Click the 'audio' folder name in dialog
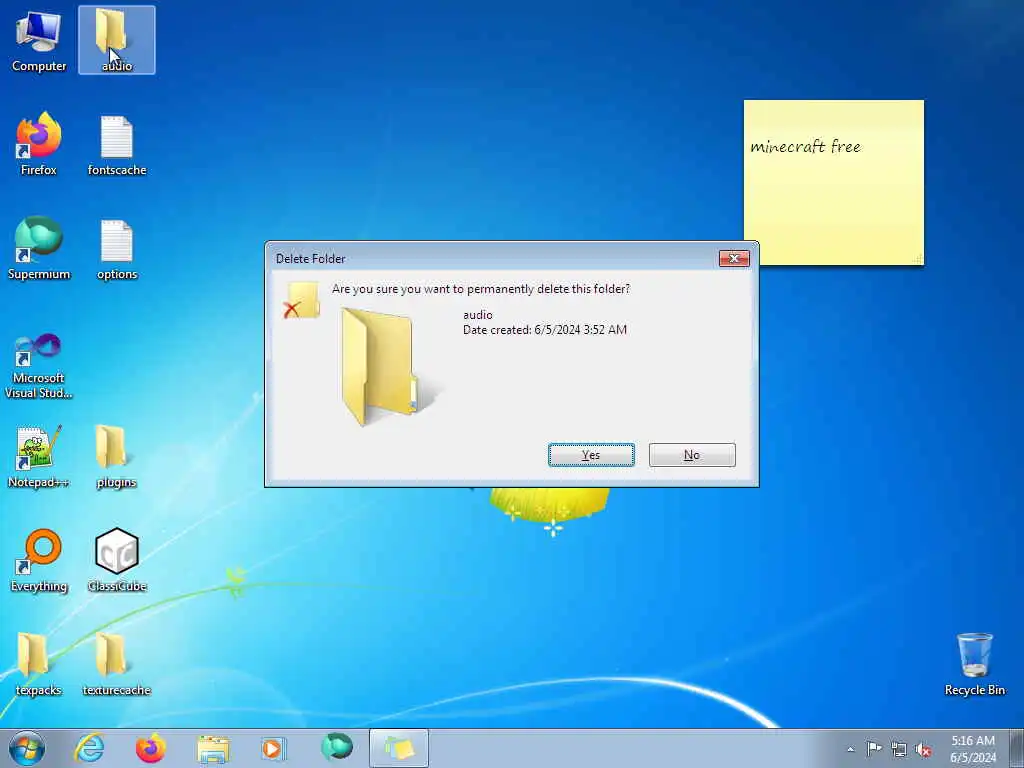Image resolution: width=1024 pixels, height=768 pixels. click(477, 315)
